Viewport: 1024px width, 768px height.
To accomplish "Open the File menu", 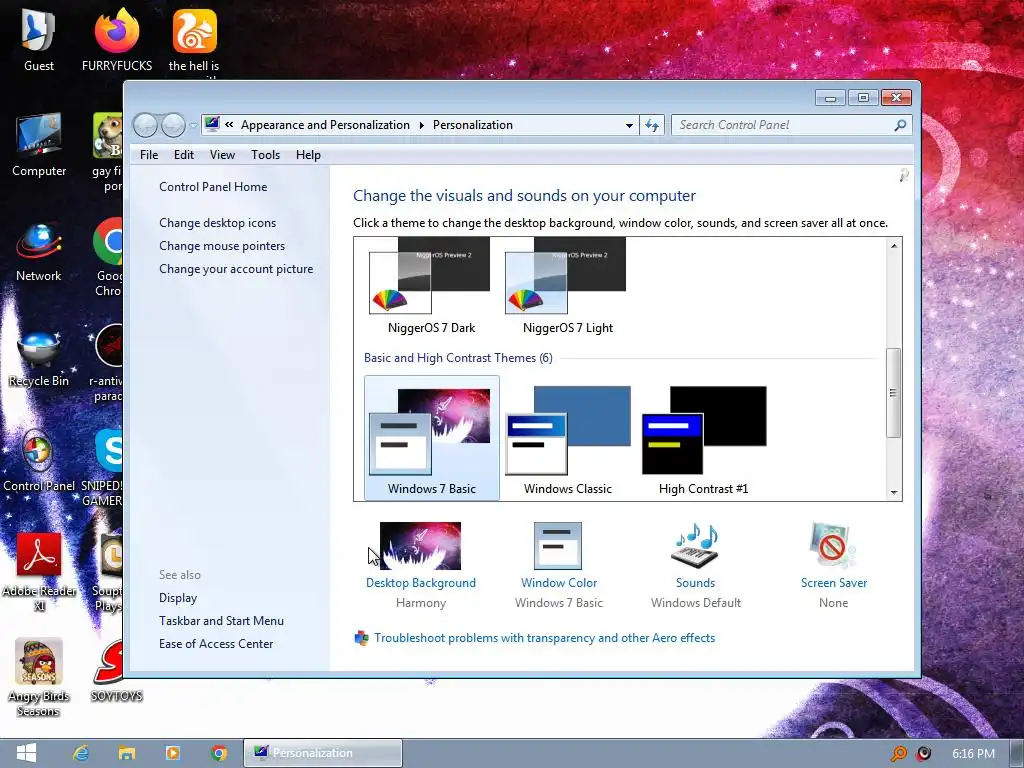I will click(149, 155).
